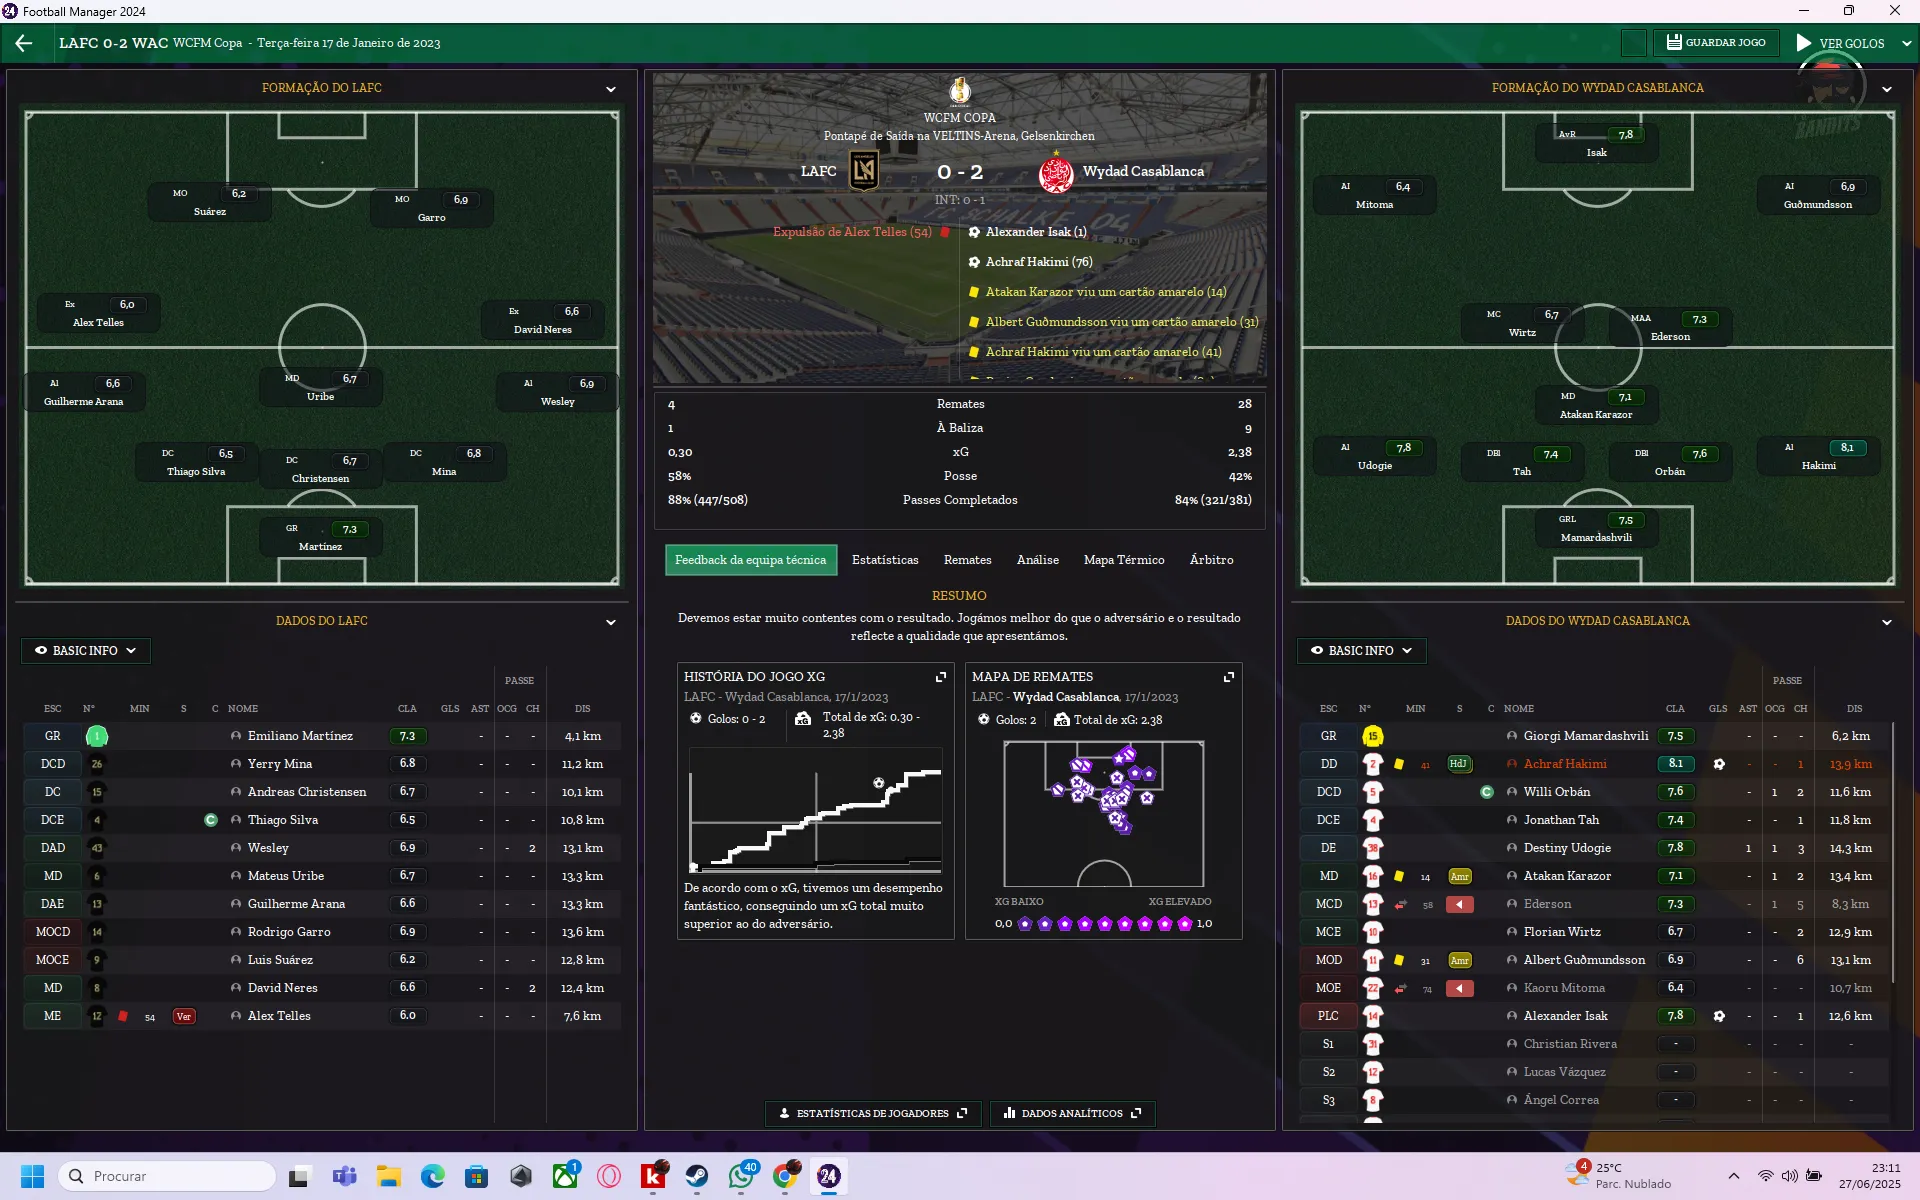Open the Análise tab
The height and width of the screenshot is (1200, 1920).
click(1037, 560)
